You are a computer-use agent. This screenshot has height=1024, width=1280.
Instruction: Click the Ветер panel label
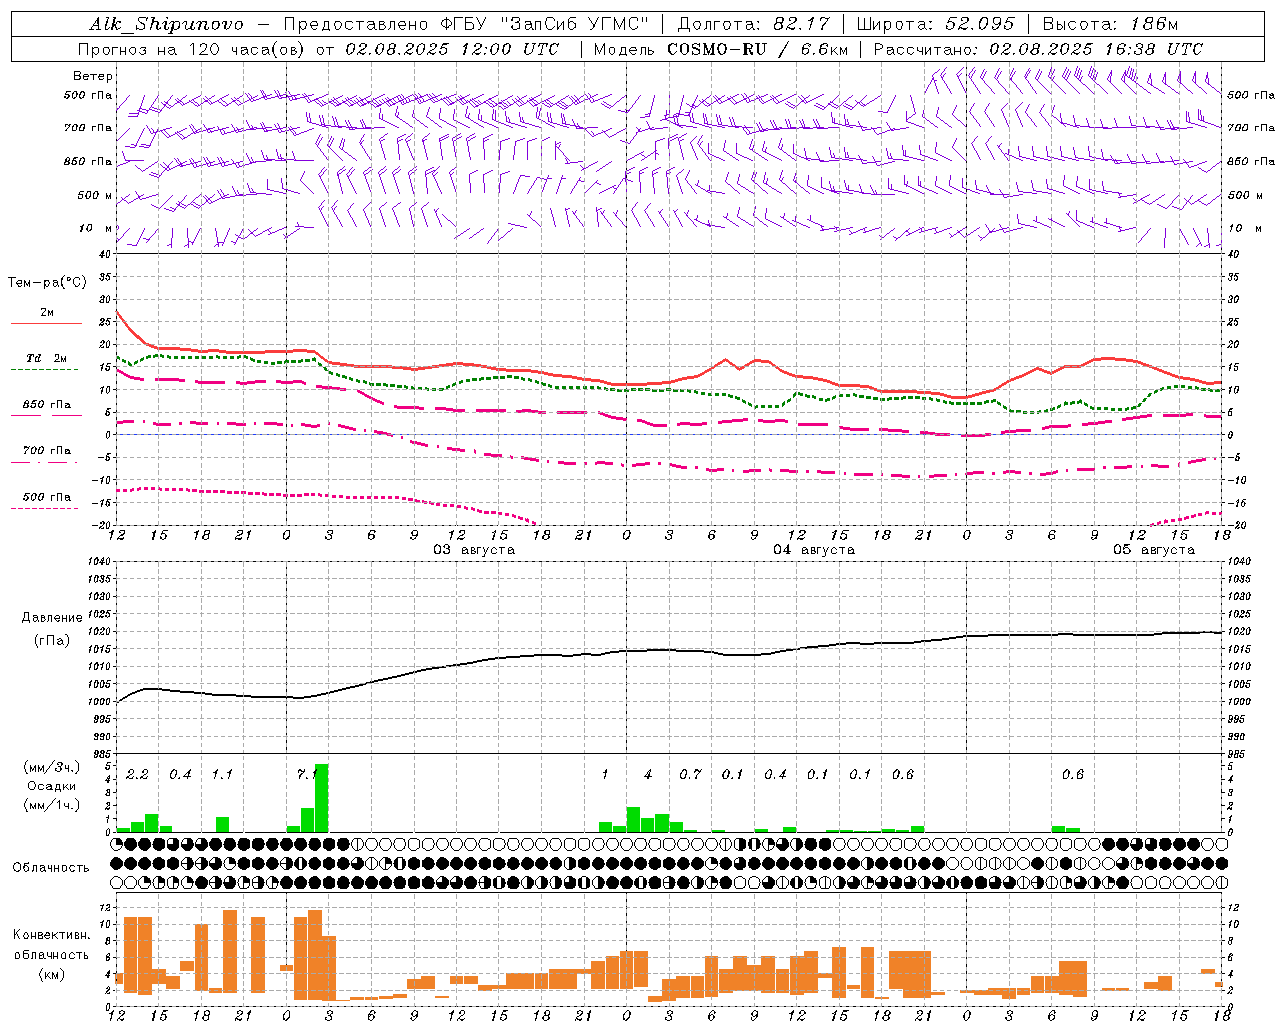pyautogui.click(x=92, y=76)
